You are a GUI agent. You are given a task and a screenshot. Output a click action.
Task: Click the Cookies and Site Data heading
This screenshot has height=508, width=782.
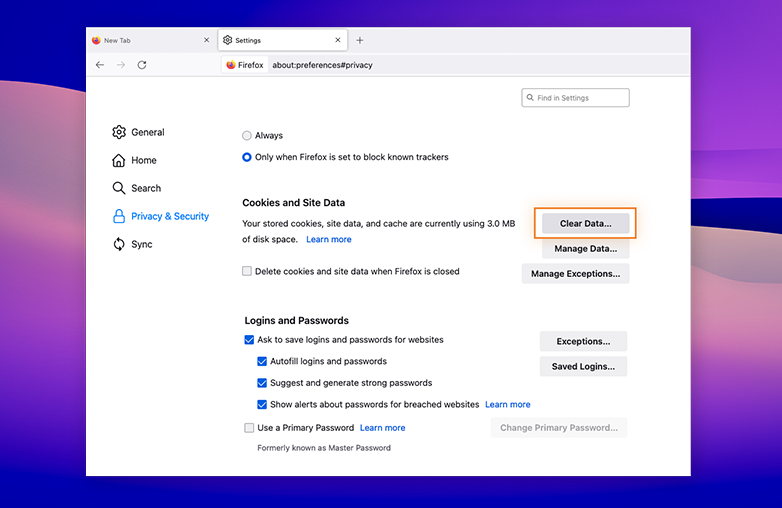click(294, 203)
